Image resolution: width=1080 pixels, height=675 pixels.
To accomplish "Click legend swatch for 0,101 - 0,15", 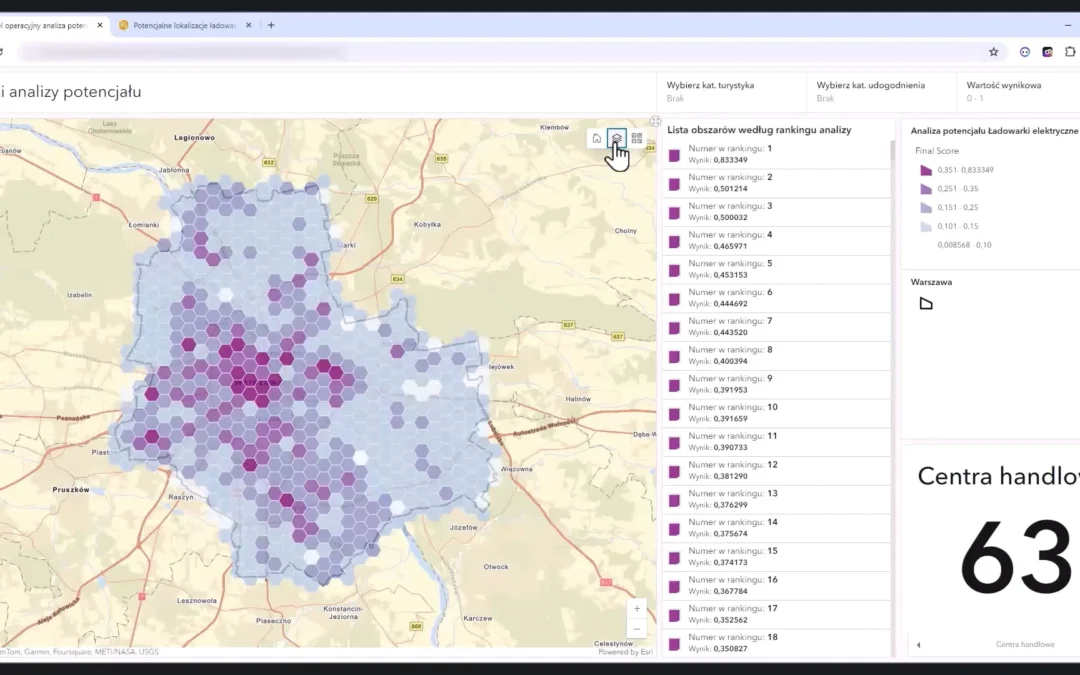I will [926, 226].
